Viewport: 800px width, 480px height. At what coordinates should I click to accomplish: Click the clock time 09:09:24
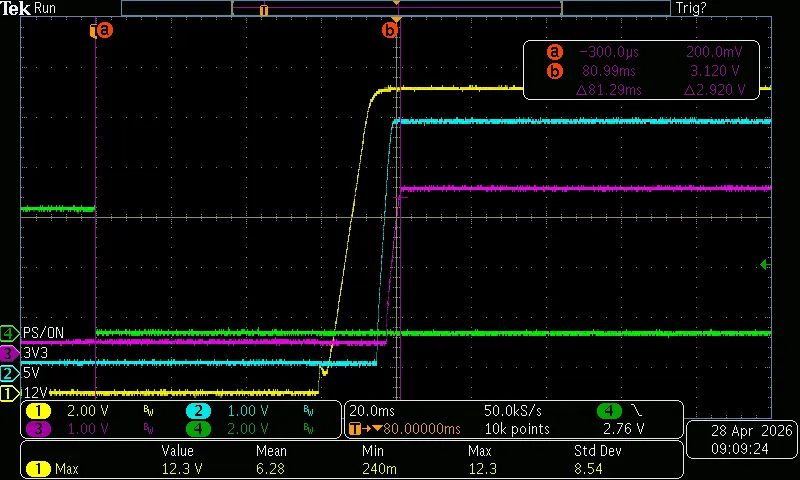740,449
